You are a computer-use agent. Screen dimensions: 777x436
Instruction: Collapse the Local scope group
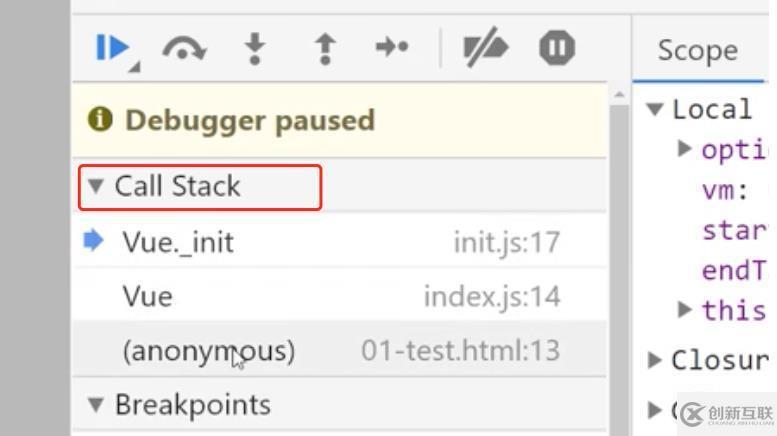click(x=655, y=109)
